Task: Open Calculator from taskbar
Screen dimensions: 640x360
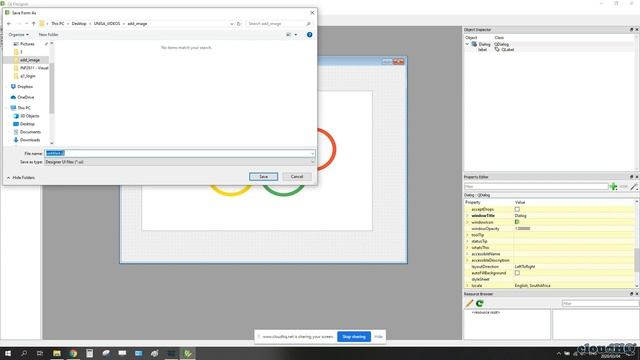Action: click(x=90, y=353)
